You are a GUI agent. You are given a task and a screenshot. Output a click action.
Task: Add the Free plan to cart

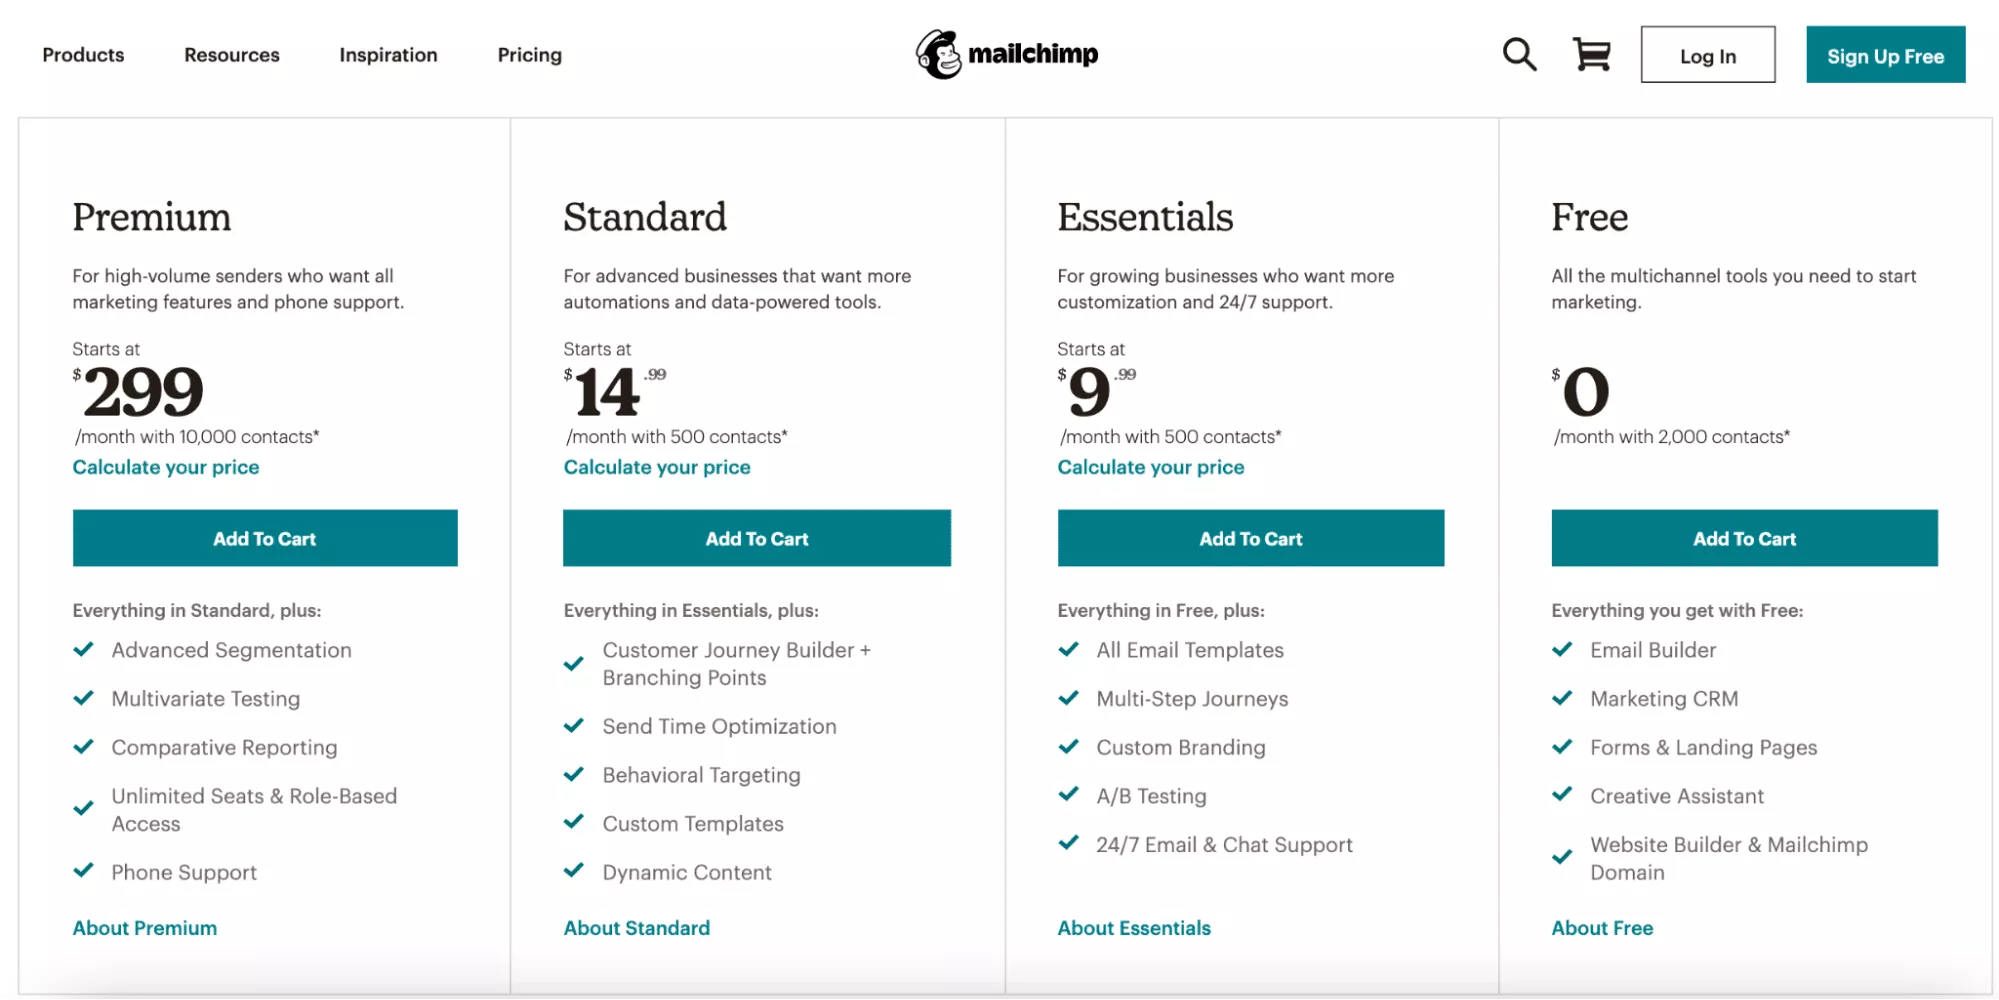[1743, 538]
